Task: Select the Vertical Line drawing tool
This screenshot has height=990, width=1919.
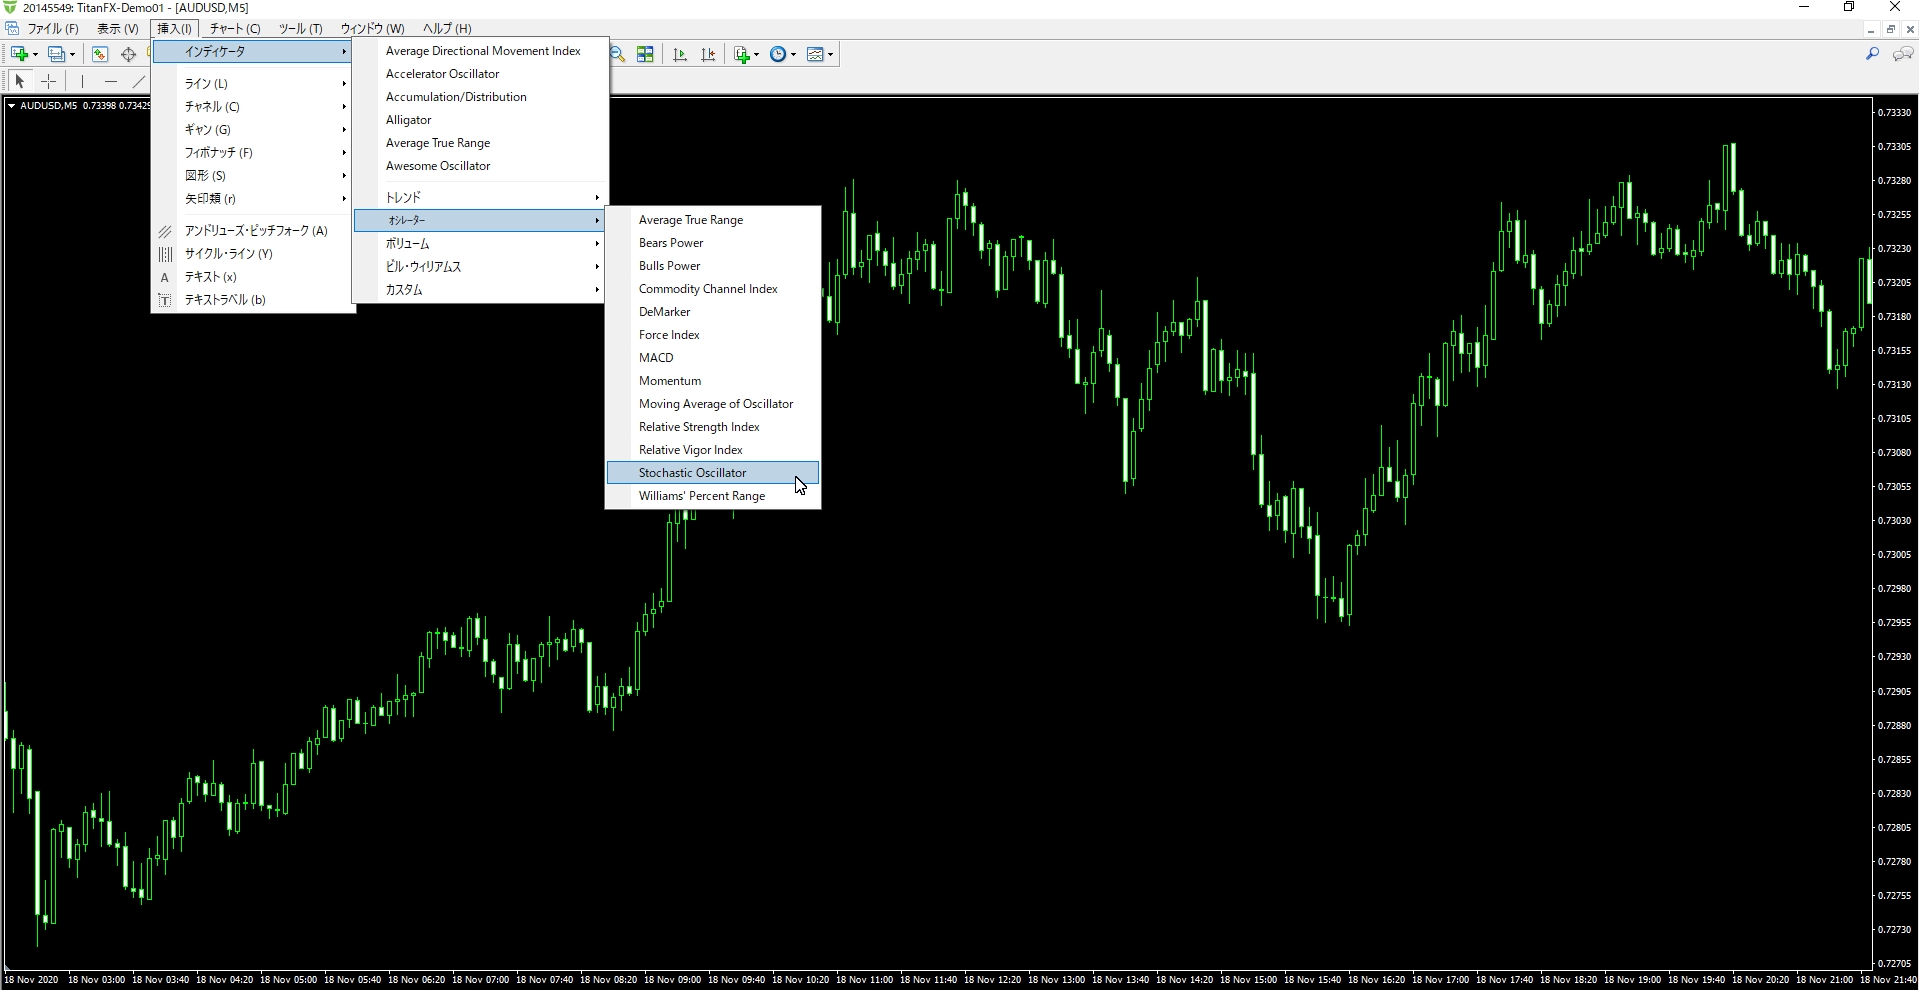Action: (82, 81)
